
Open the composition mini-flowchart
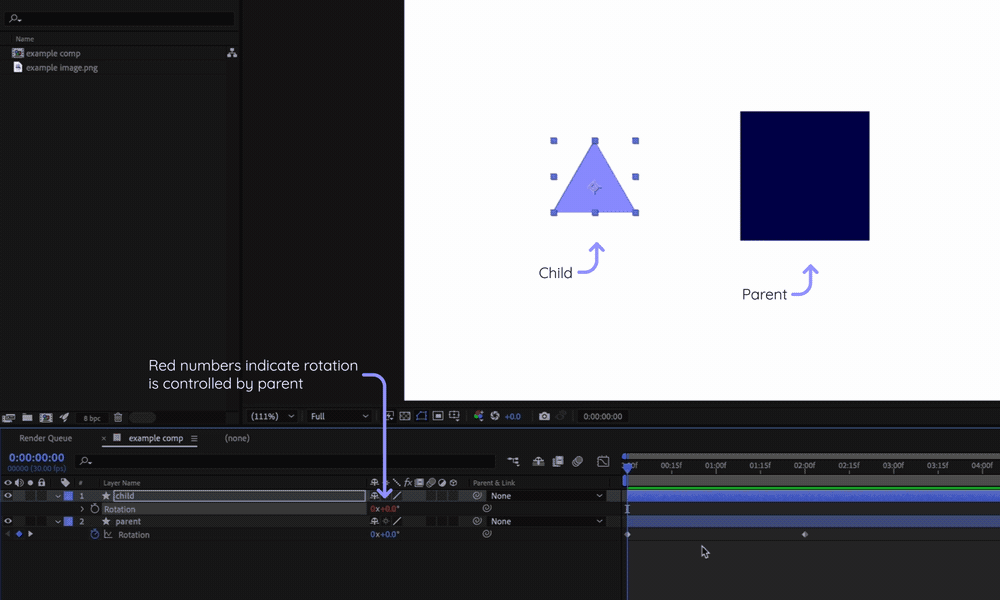coord(513,461)
